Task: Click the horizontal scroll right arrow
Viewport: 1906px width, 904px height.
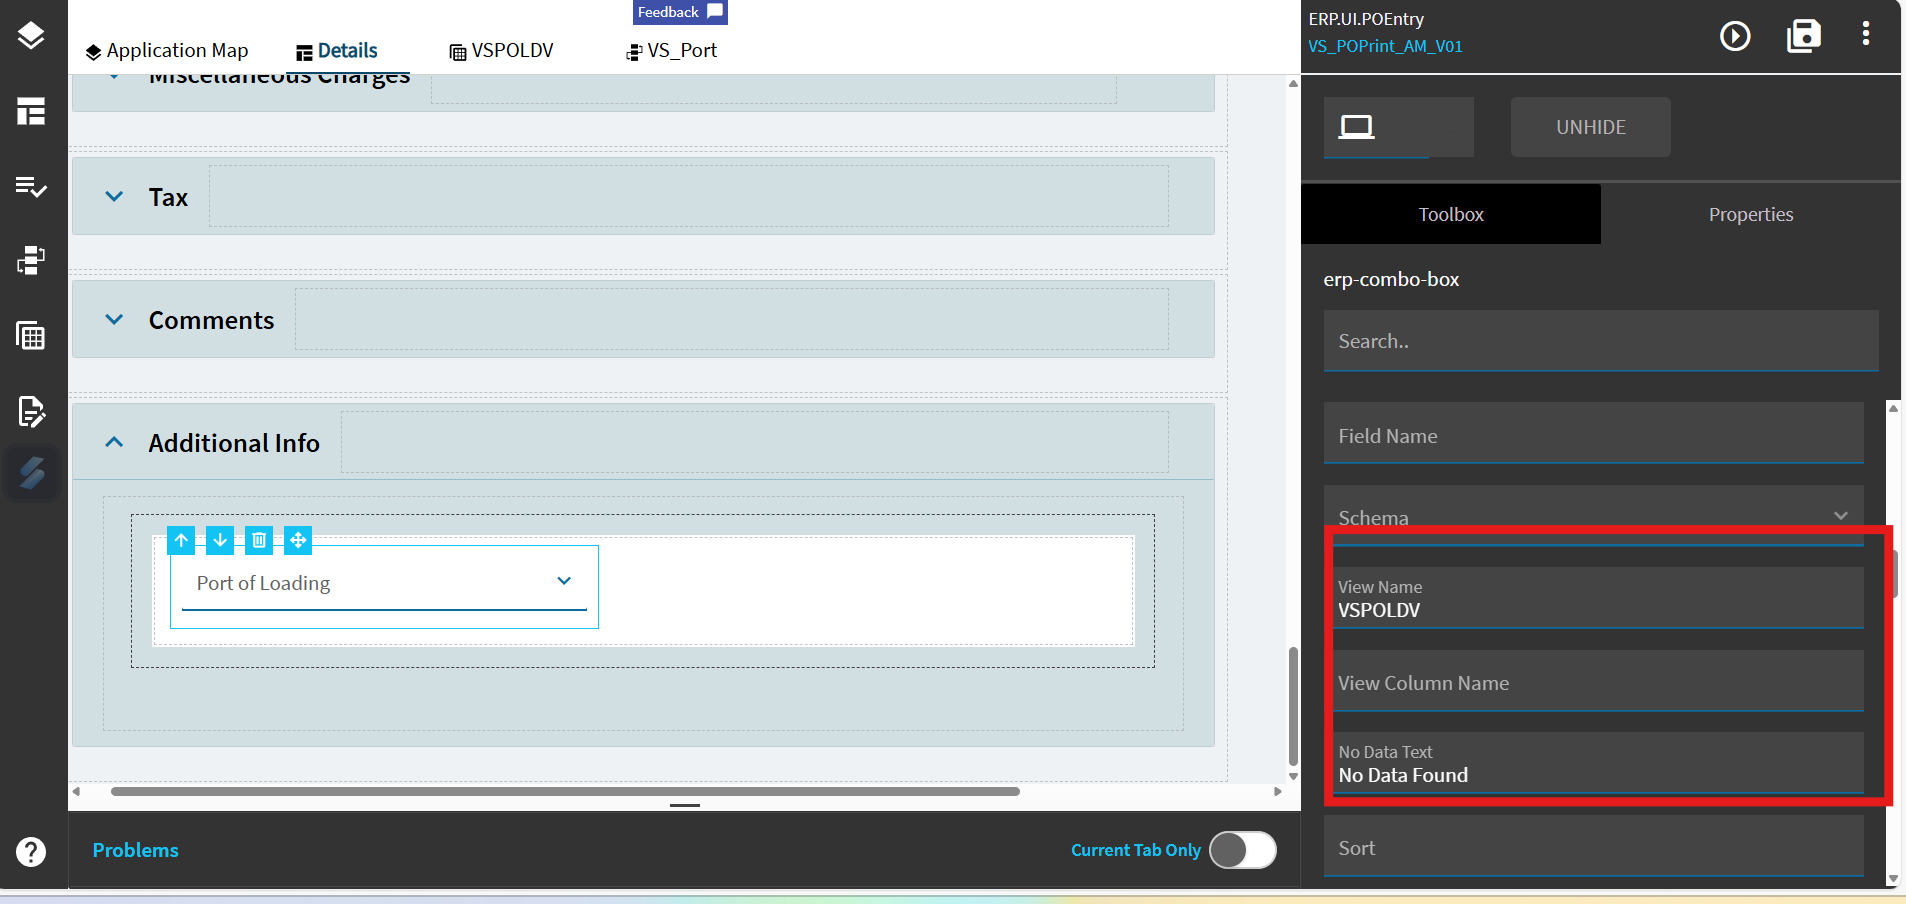Action: (1277, 791)
